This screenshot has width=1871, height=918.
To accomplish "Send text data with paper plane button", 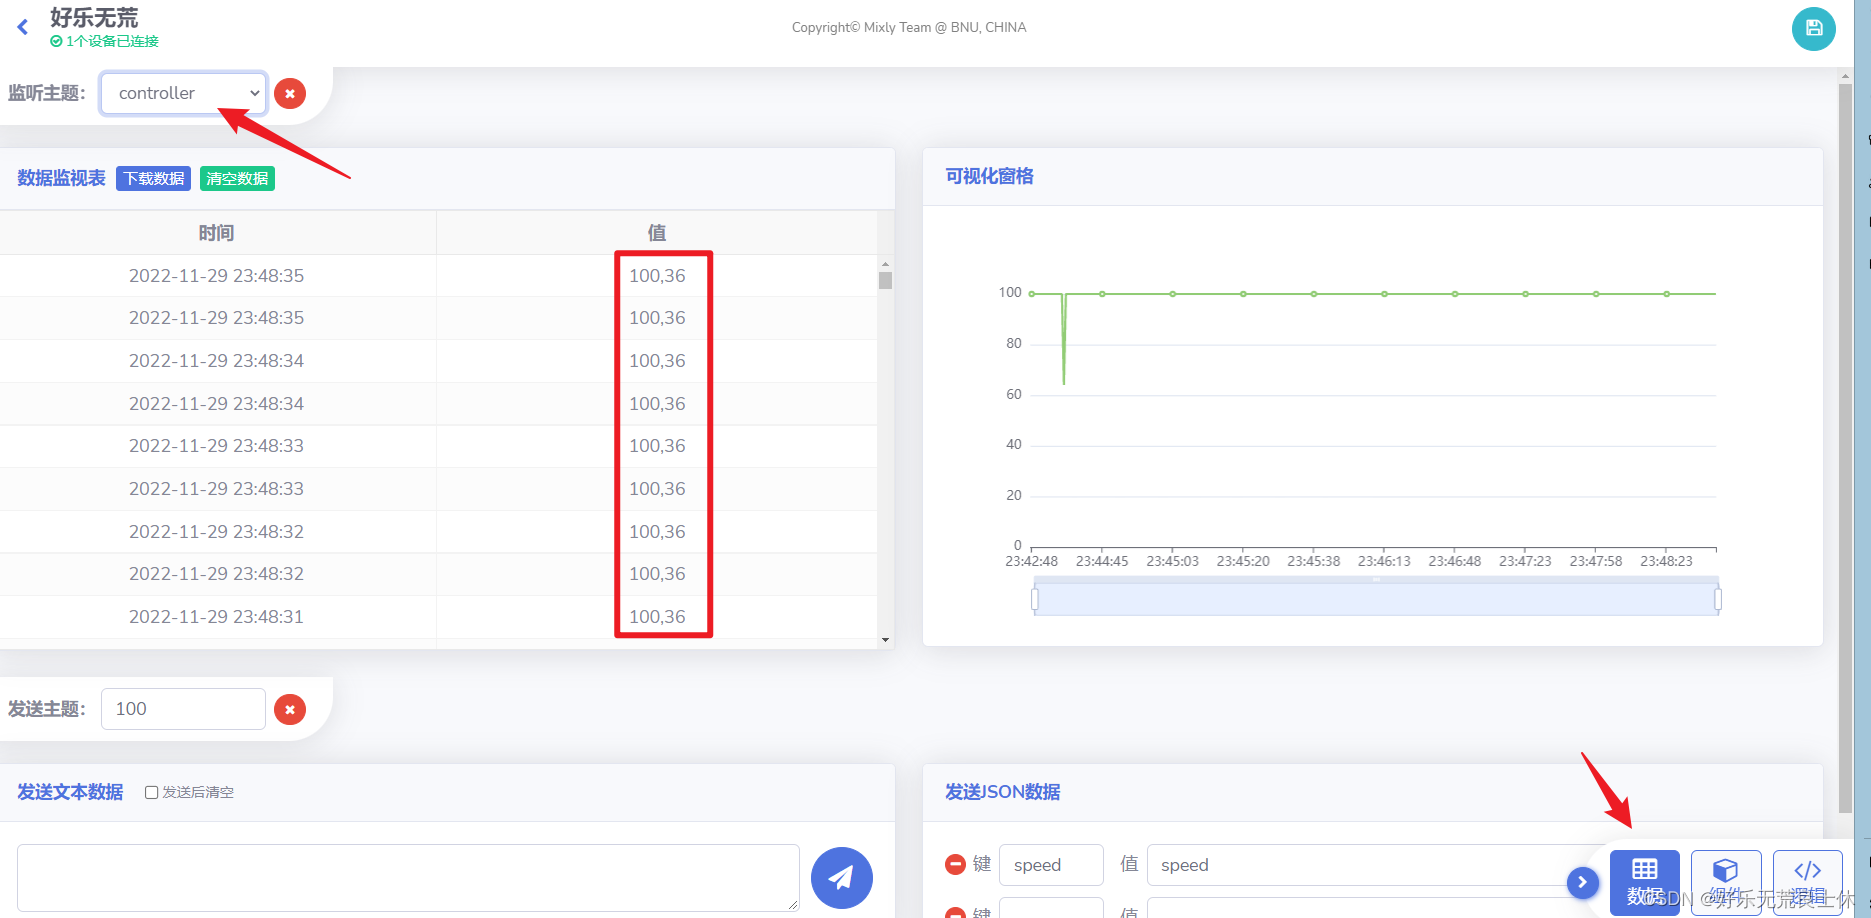I will click(841, 878).
